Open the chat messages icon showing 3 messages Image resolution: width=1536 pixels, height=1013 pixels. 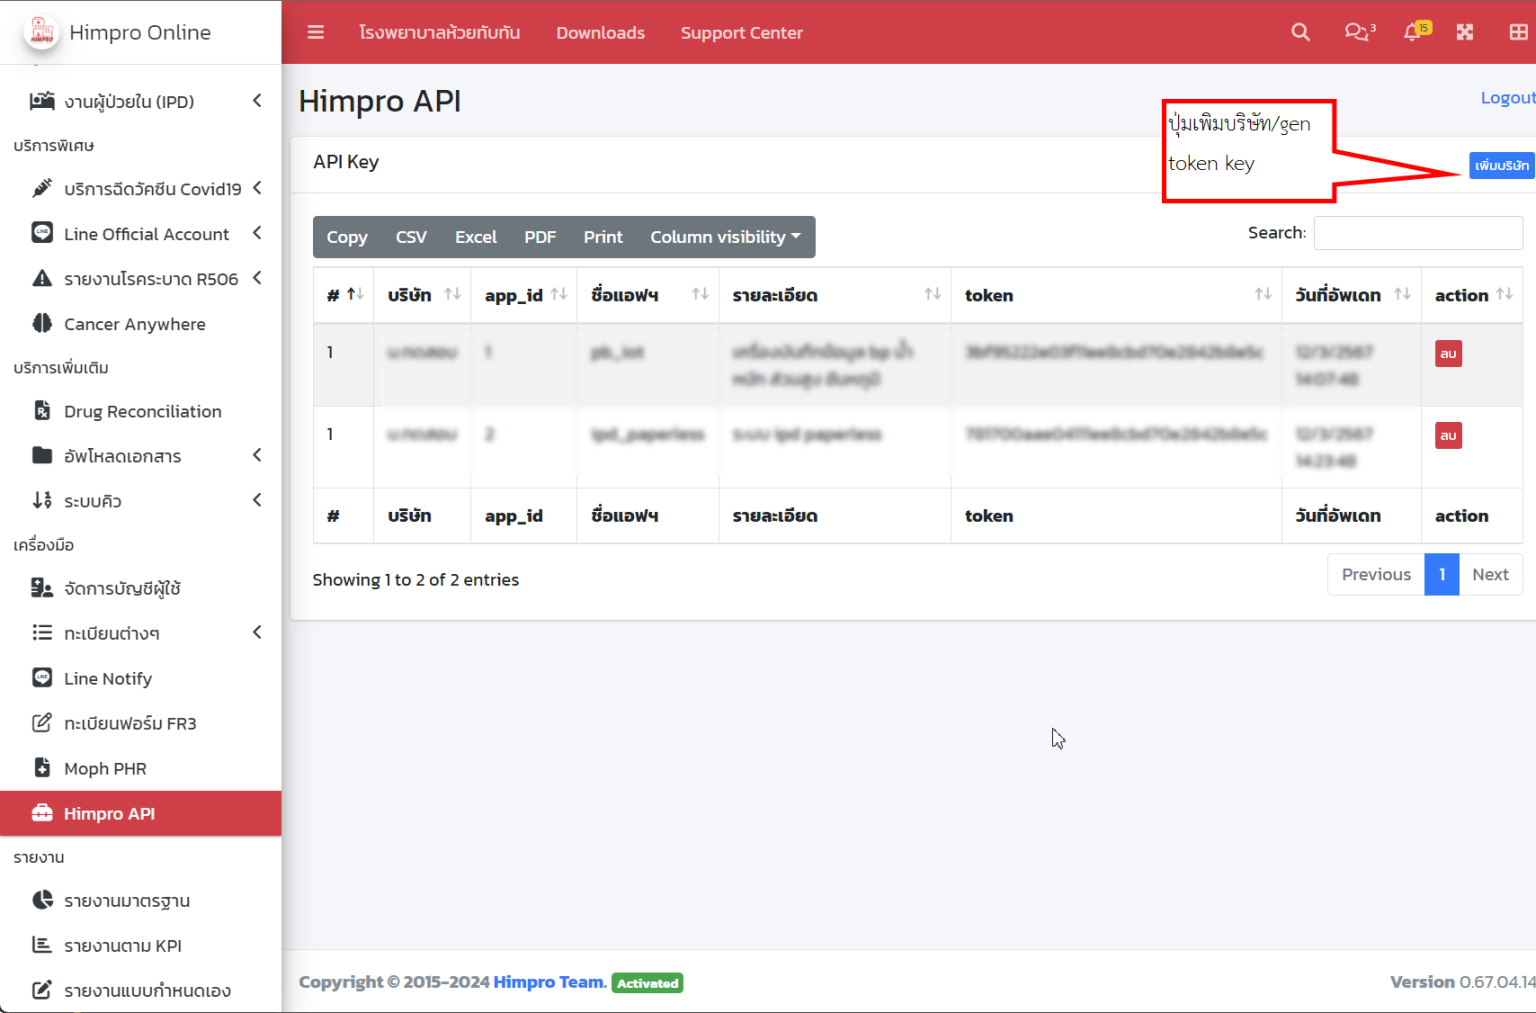click(x=1356, y=33)
